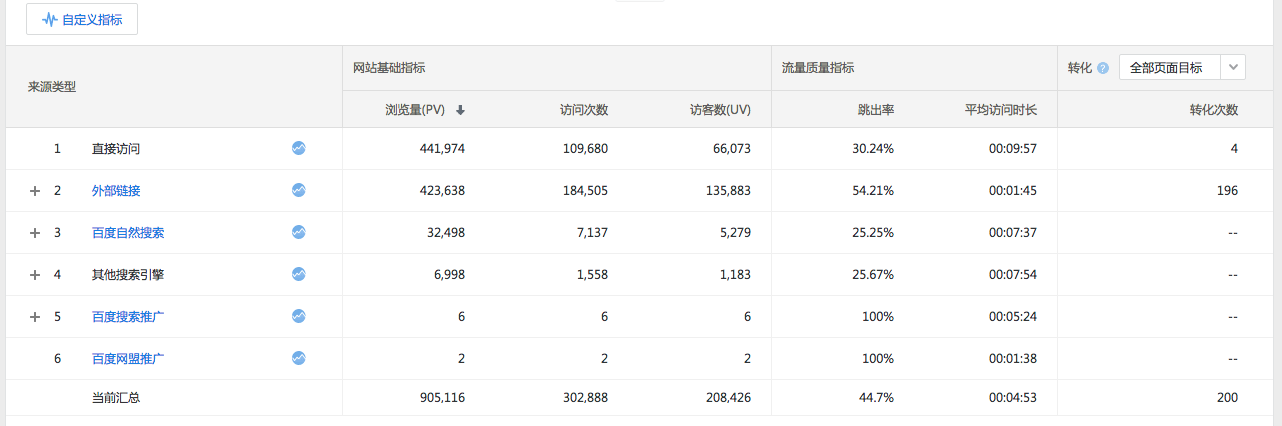Screen dimensions: 1282x426
Task: Open trend icon for 百度自然搜索 row
Action: click(x=298, y=232)
